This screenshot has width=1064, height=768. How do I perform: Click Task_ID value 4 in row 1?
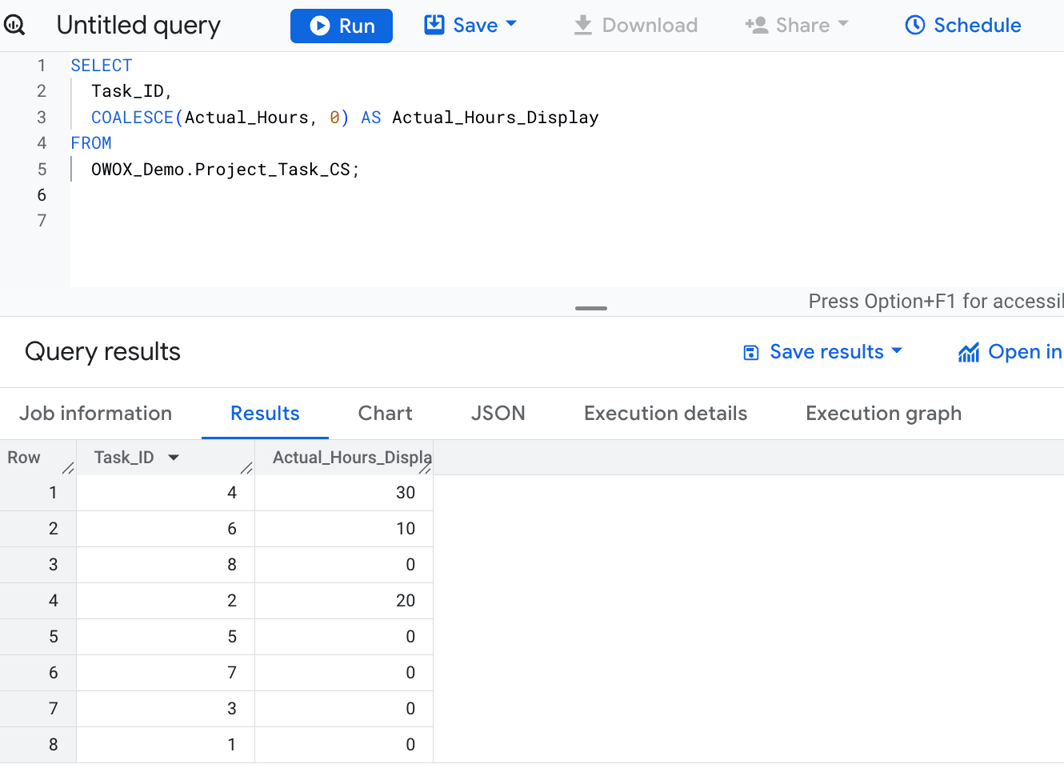232,493
